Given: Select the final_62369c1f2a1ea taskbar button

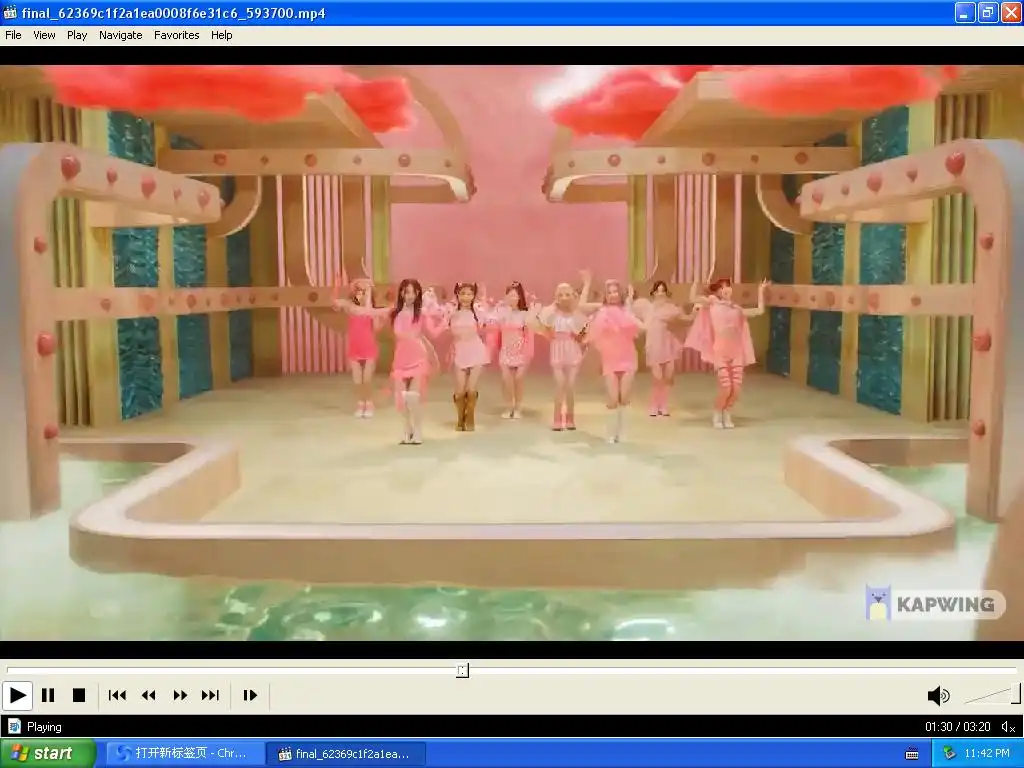Looking at the screenshot, I should tap(347, 754).
